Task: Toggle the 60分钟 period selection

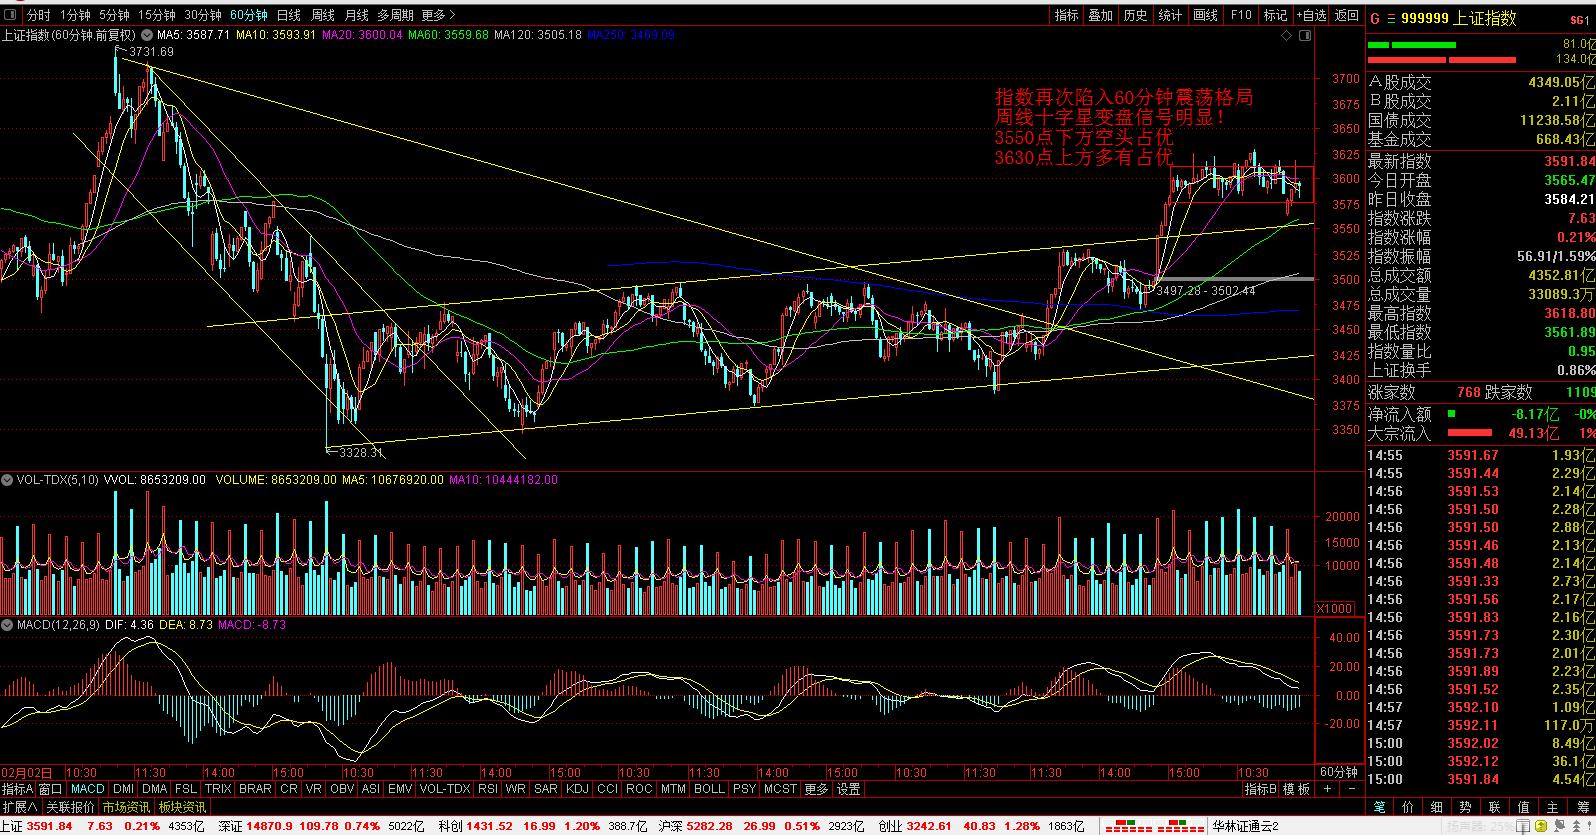Action: [x=248, y=15]
